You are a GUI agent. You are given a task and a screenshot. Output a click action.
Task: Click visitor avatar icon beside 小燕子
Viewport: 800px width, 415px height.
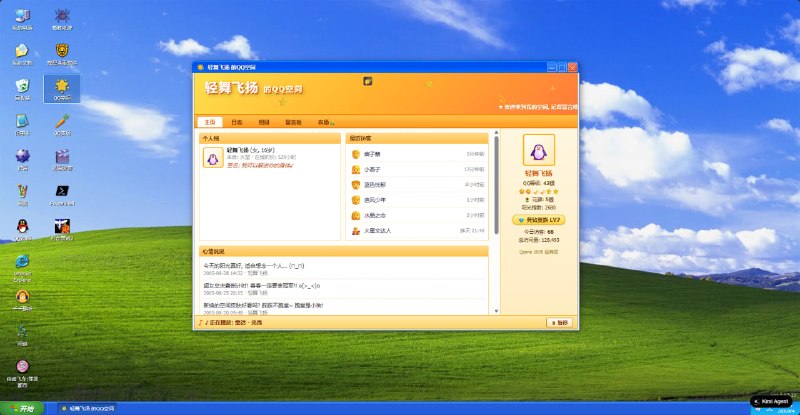356,169
